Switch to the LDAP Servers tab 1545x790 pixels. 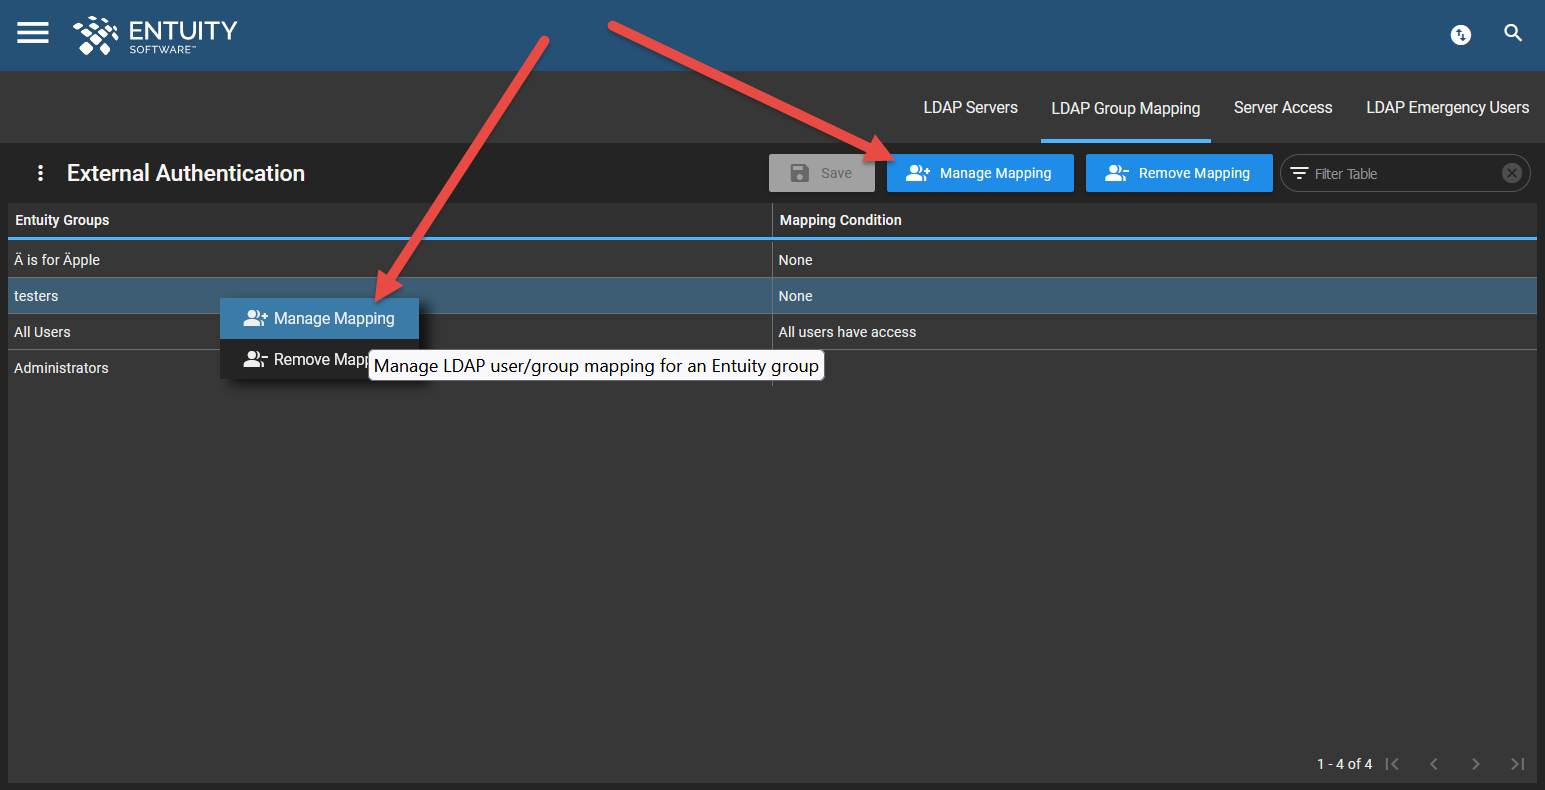pos(970,108)
